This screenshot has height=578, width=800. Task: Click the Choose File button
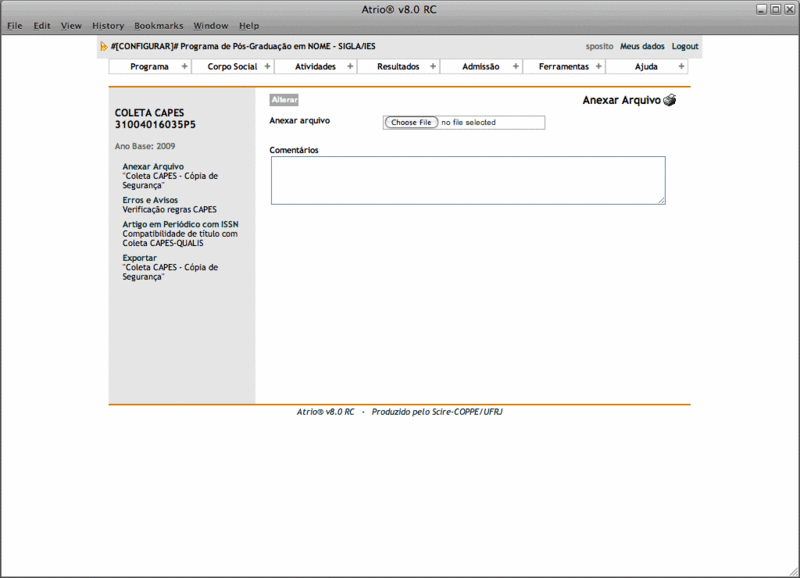tap(412, 122)
